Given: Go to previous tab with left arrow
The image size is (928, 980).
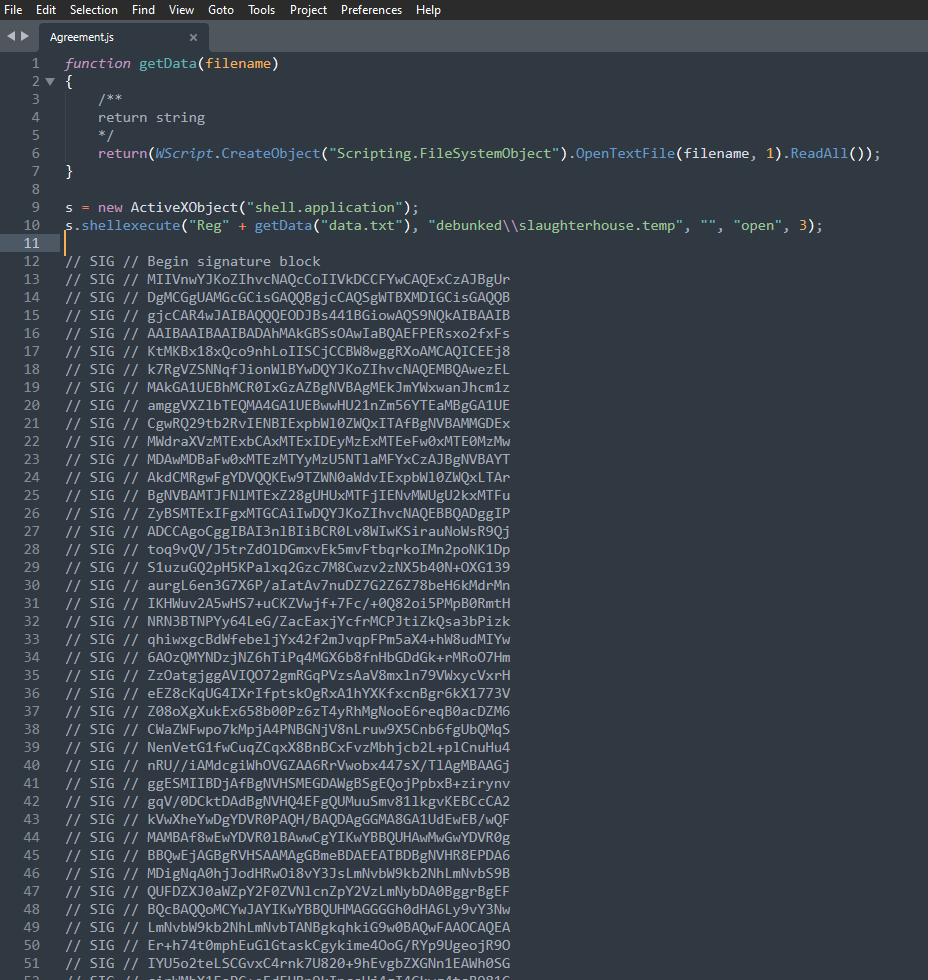Looking at the screenshot, I should (x=11, y=36).
